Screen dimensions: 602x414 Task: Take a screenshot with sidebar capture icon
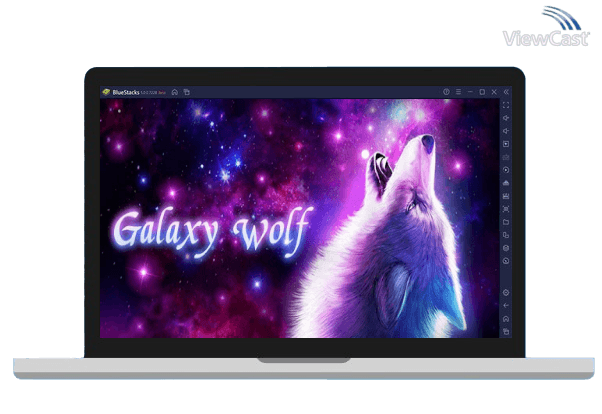click(x=506, y=209)
